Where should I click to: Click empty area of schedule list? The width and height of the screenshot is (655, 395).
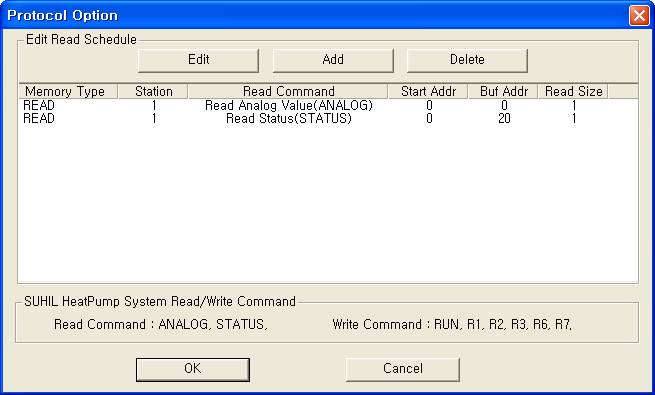pyautogui.click(x=328, y=205)
